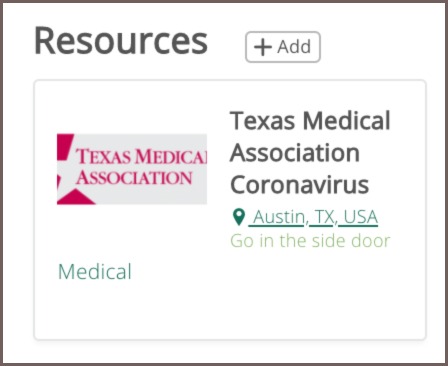Viewport: 448px width, 366px height.
Task: Click the Add text label
Action: (294, 47)
